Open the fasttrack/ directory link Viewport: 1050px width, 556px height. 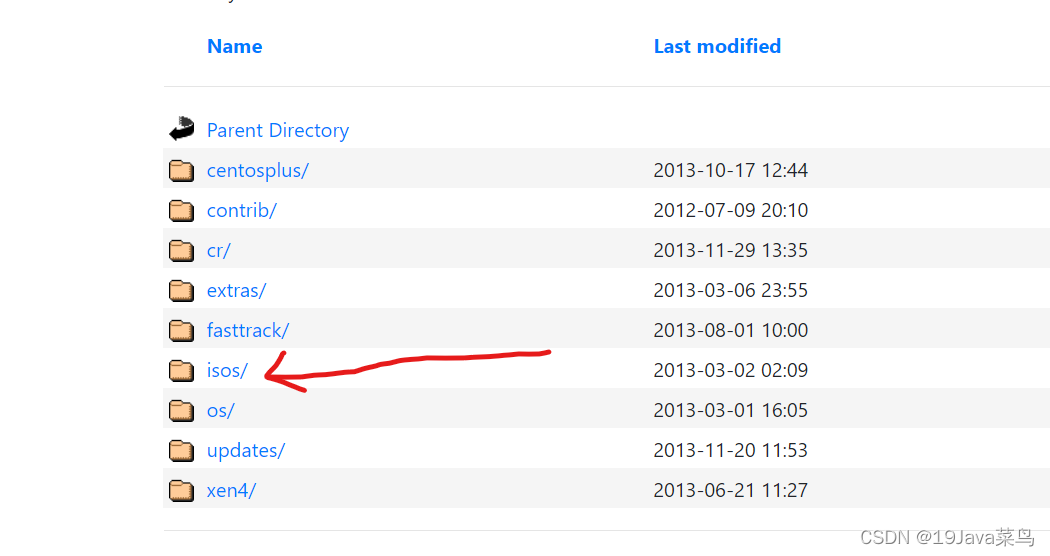(x=248, y=330)
